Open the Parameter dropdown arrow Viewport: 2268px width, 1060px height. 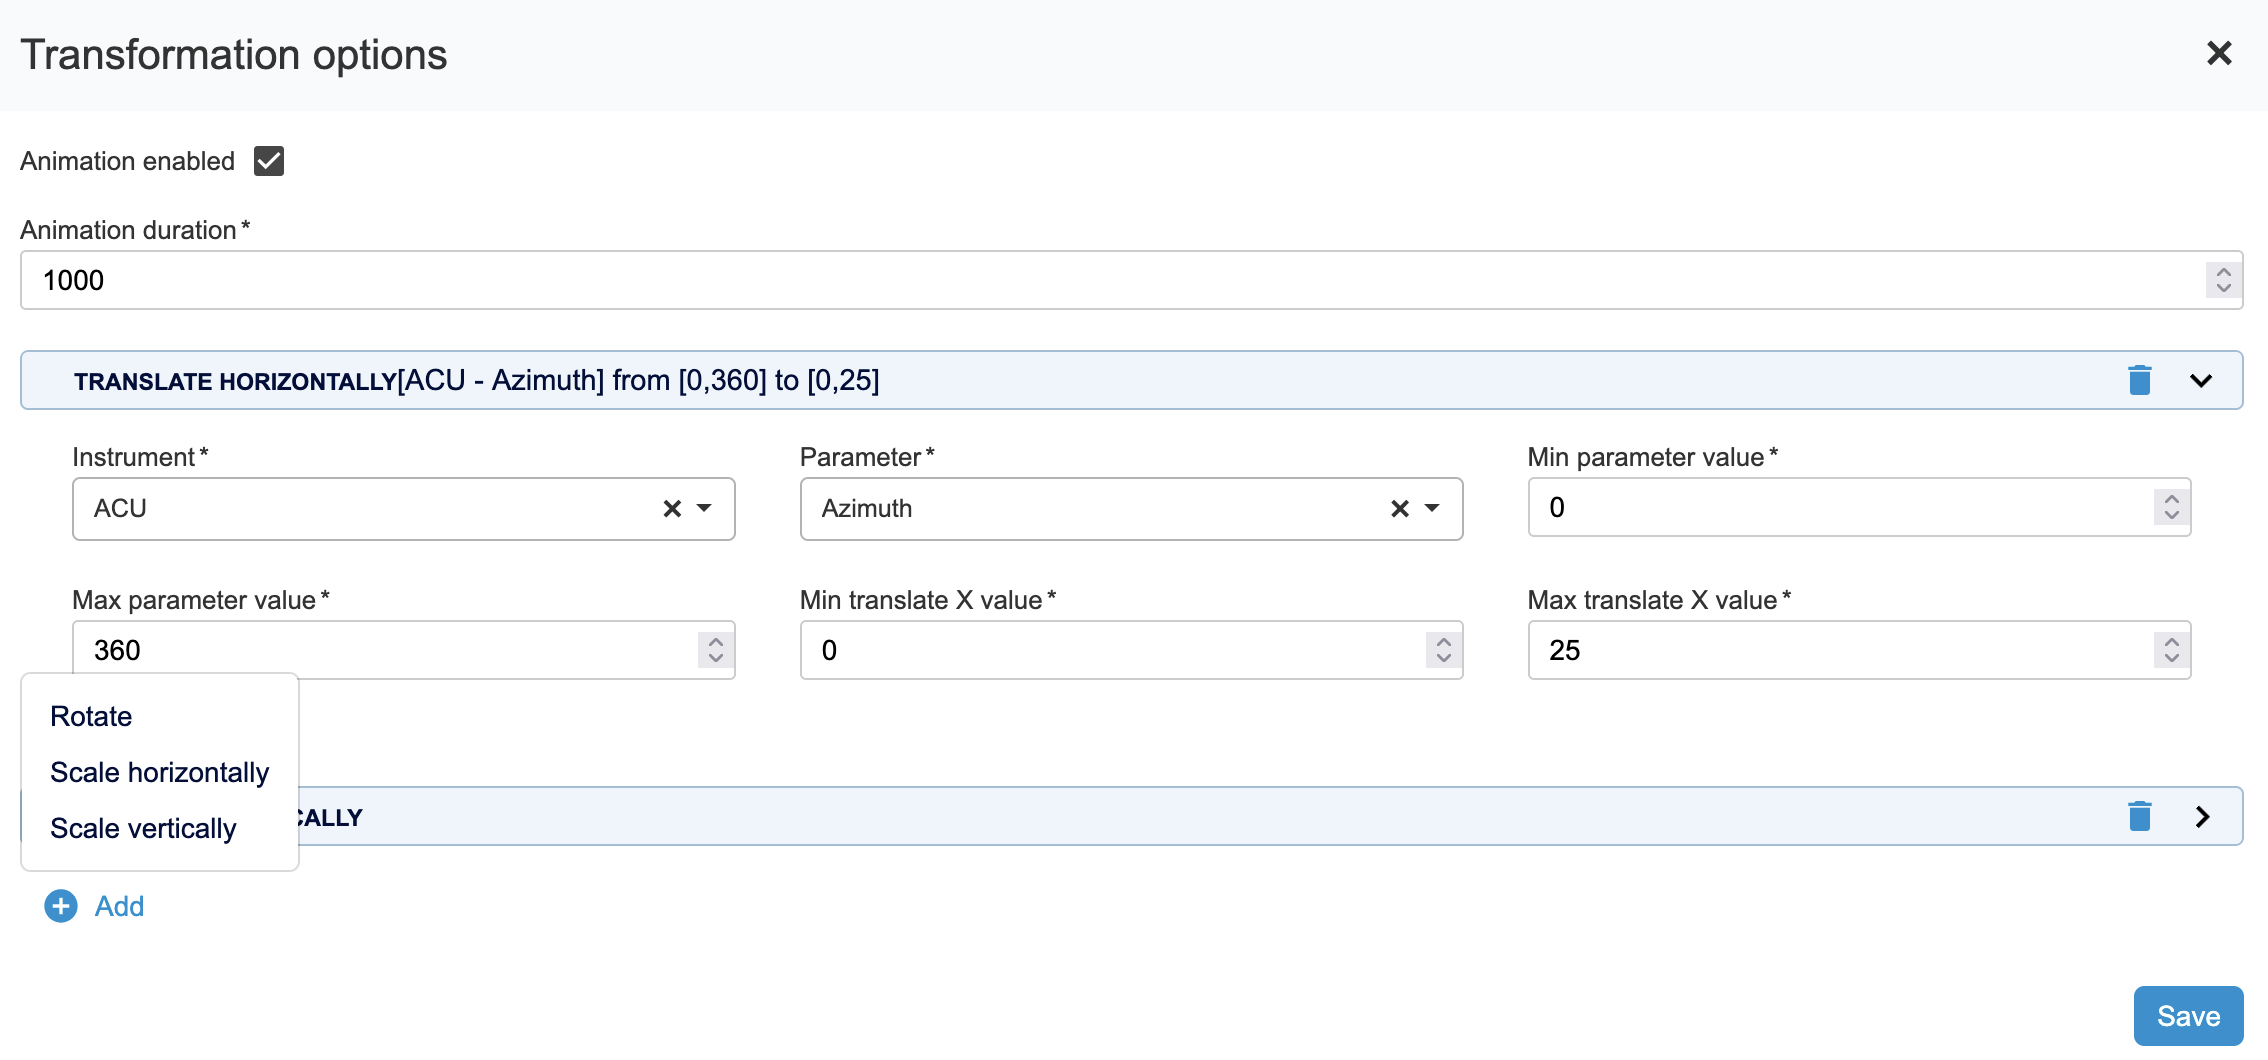click(1432, 509)
